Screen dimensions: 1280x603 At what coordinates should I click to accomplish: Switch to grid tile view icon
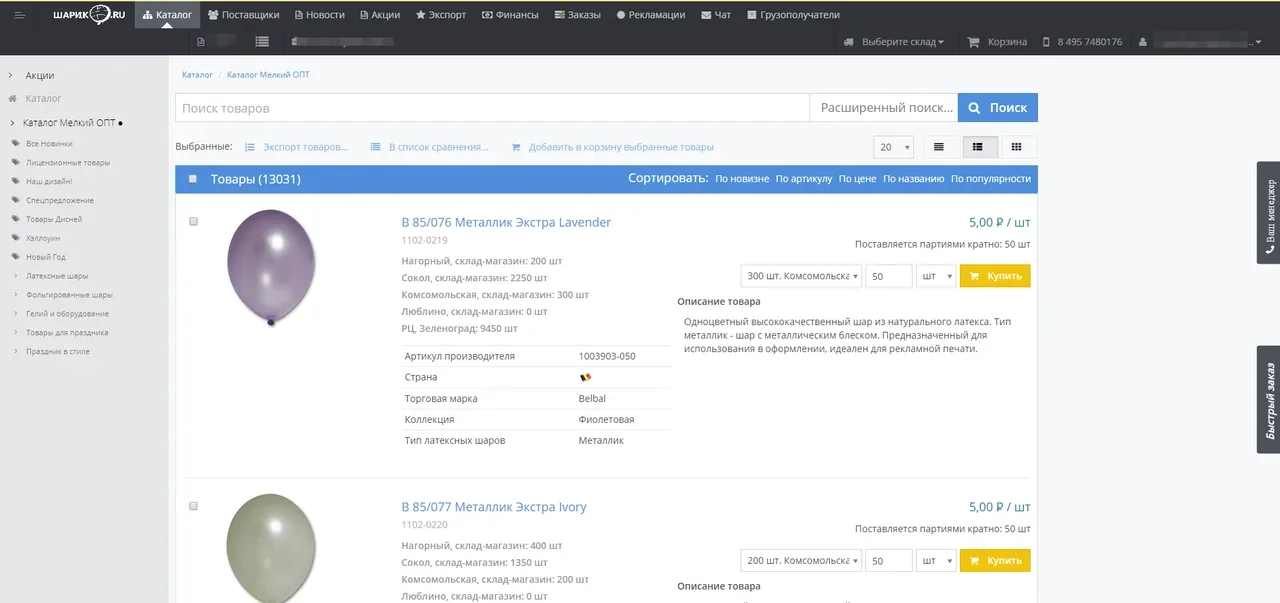point(1017,147)
